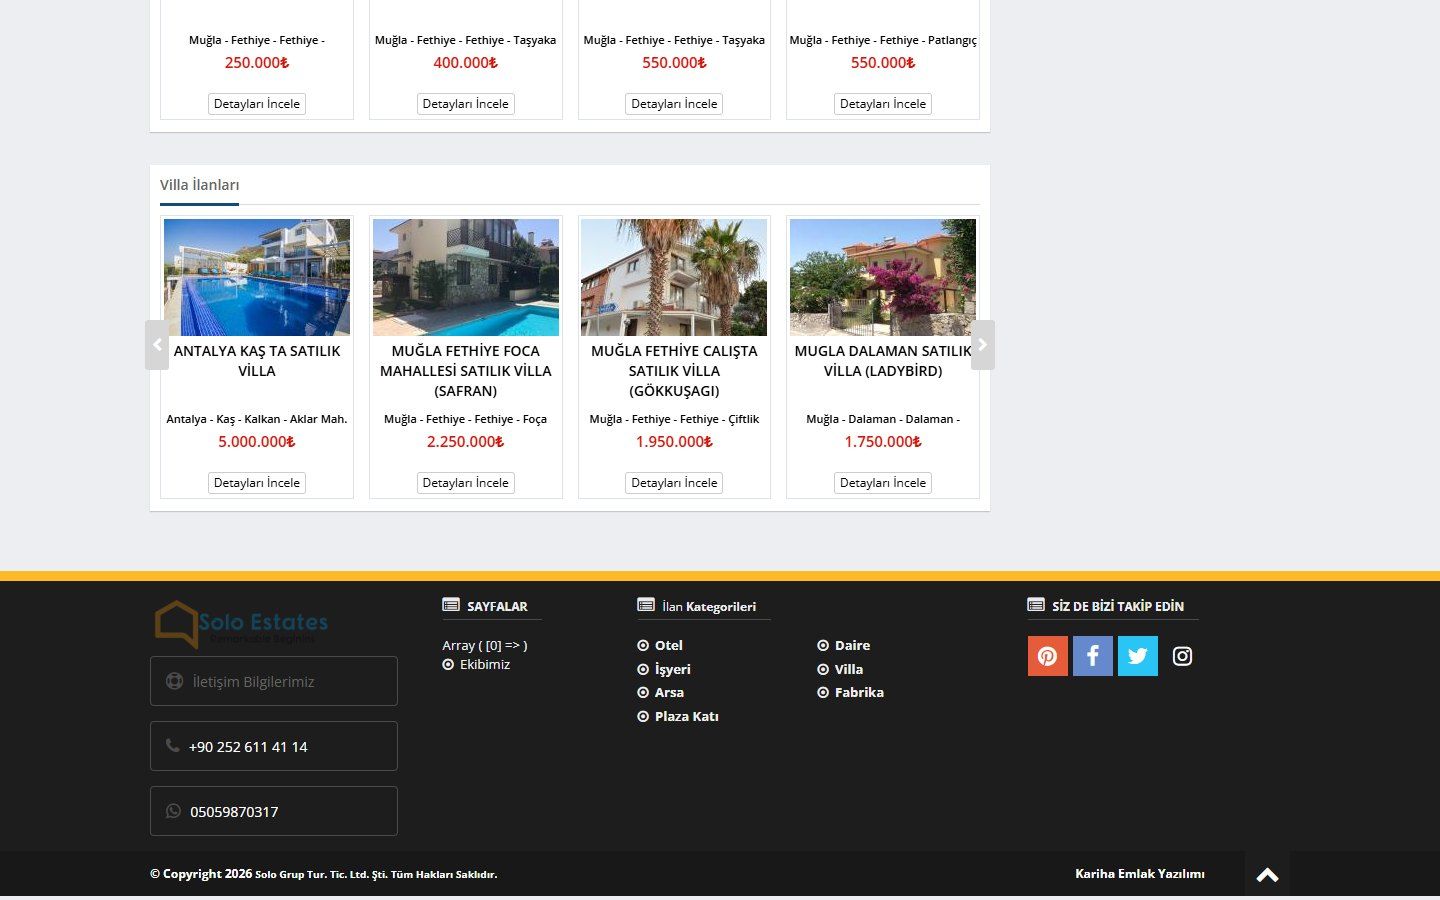Open the Facebook social icon
1440x900 pixels.
[1092, 656]
